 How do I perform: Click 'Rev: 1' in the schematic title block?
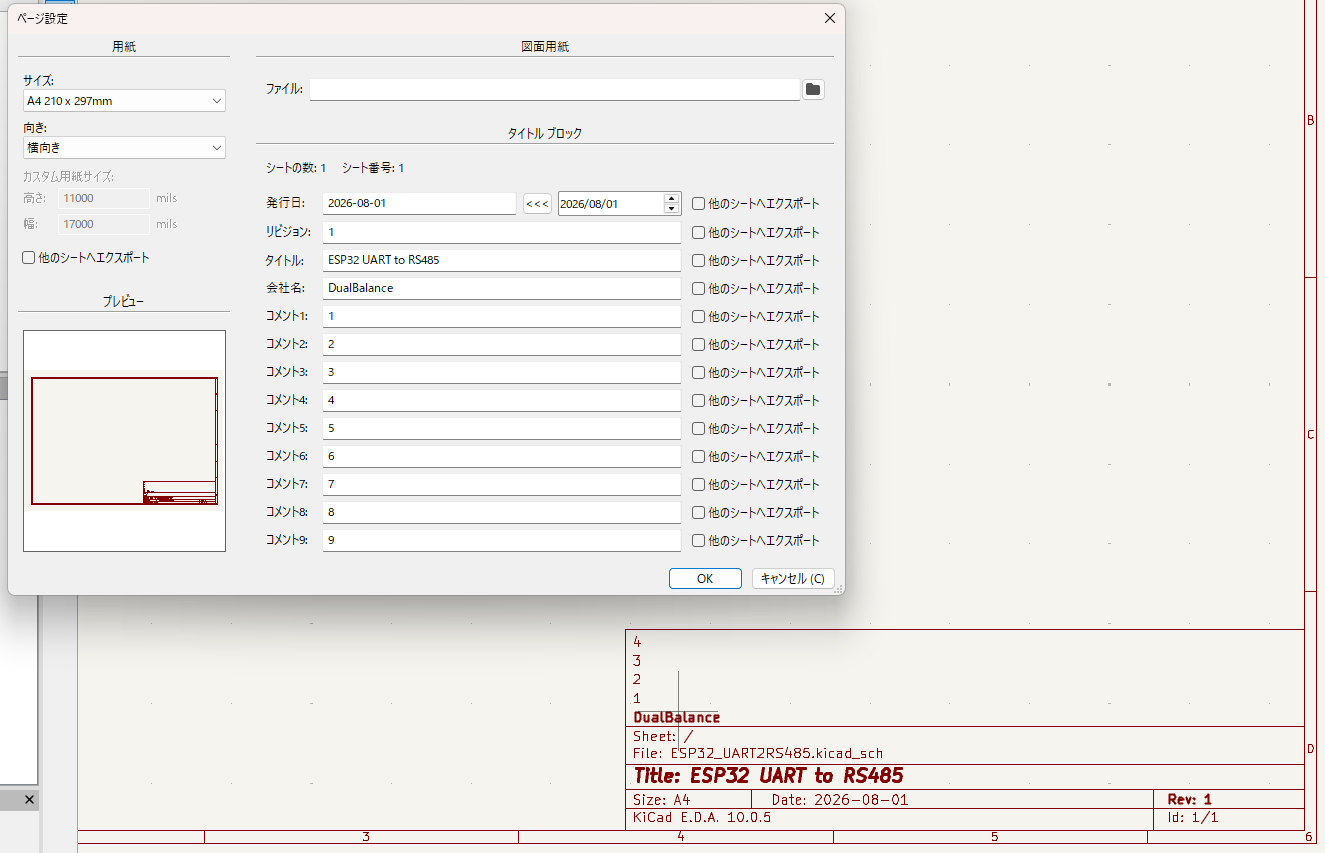pos(1189,800)
